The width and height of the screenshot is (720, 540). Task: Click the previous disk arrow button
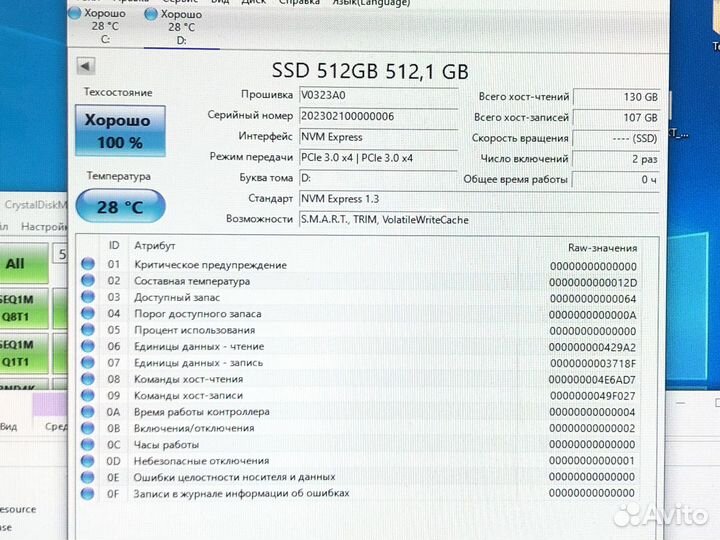click(x=86, y=66)
